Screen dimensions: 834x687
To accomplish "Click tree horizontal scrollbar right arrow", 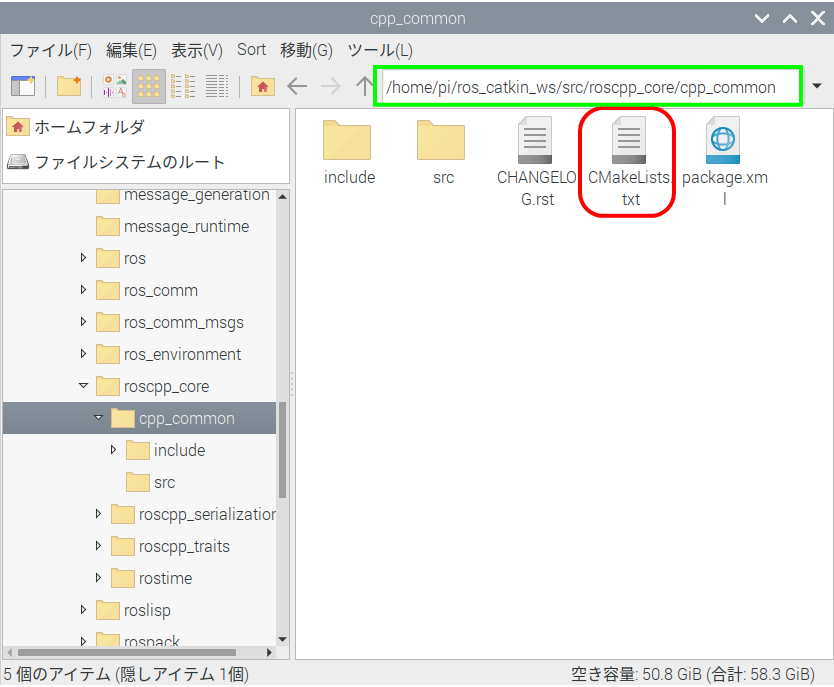I will (x=270, y=652).
